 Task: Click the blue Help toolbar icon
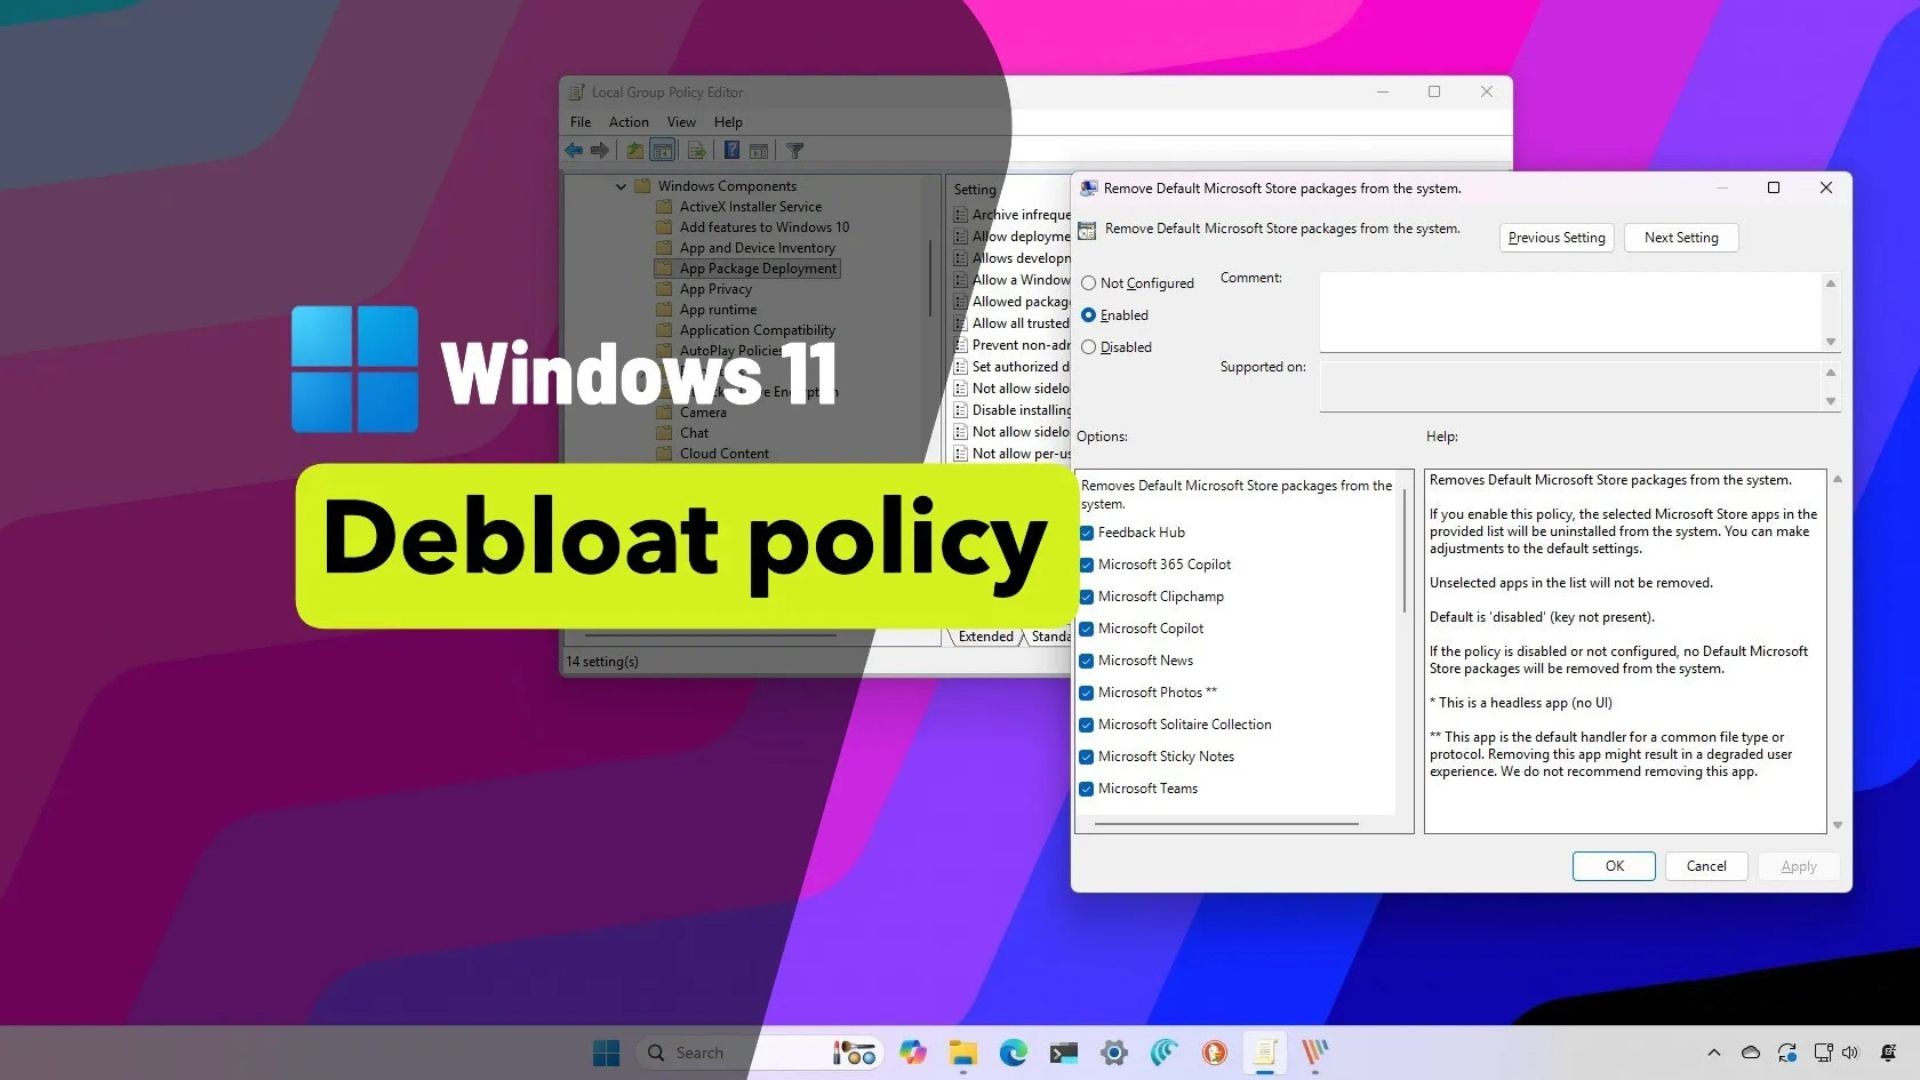732,151
